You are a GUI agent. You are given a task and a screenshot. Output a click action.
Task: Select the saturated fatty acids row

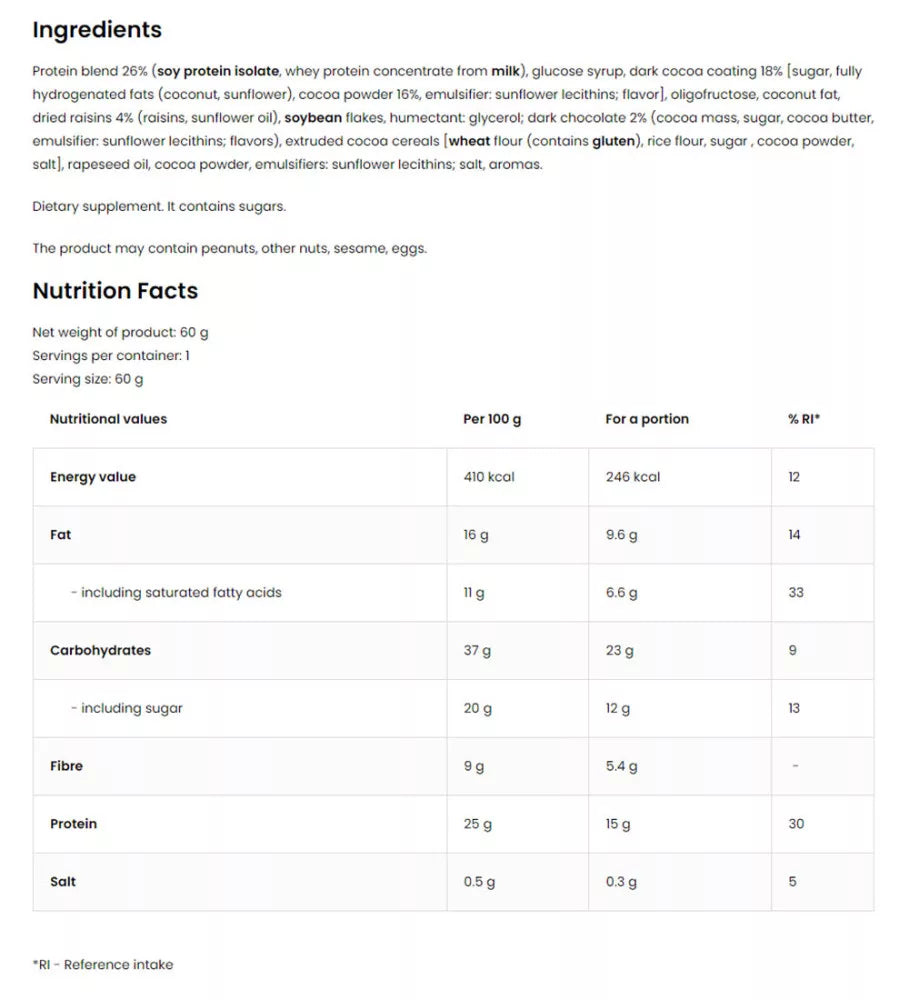454,592
